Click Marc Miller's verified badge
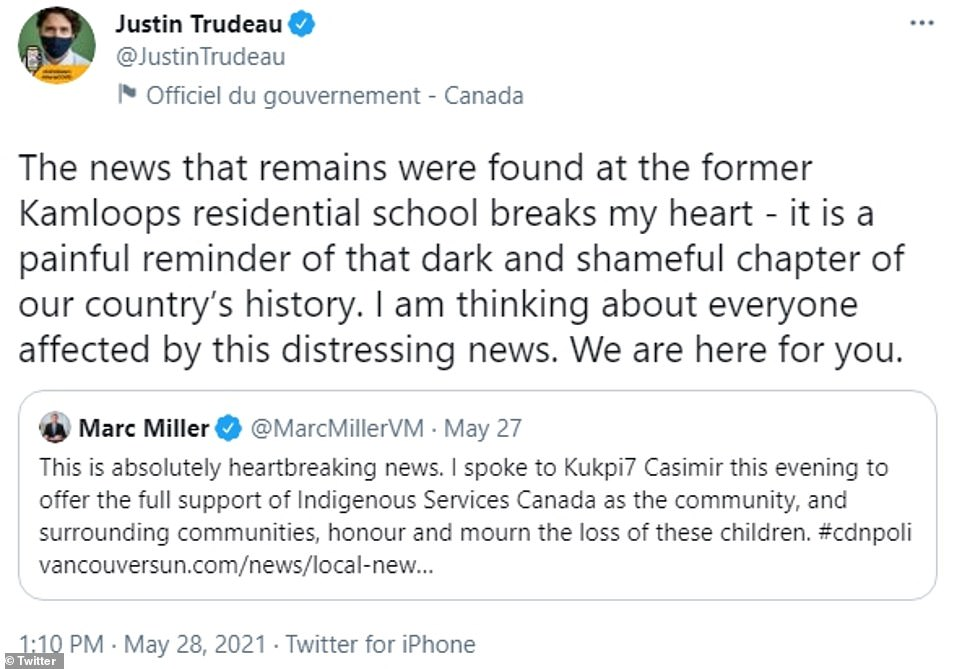Screen dimensions: 962x669 [x=229, y=429]
